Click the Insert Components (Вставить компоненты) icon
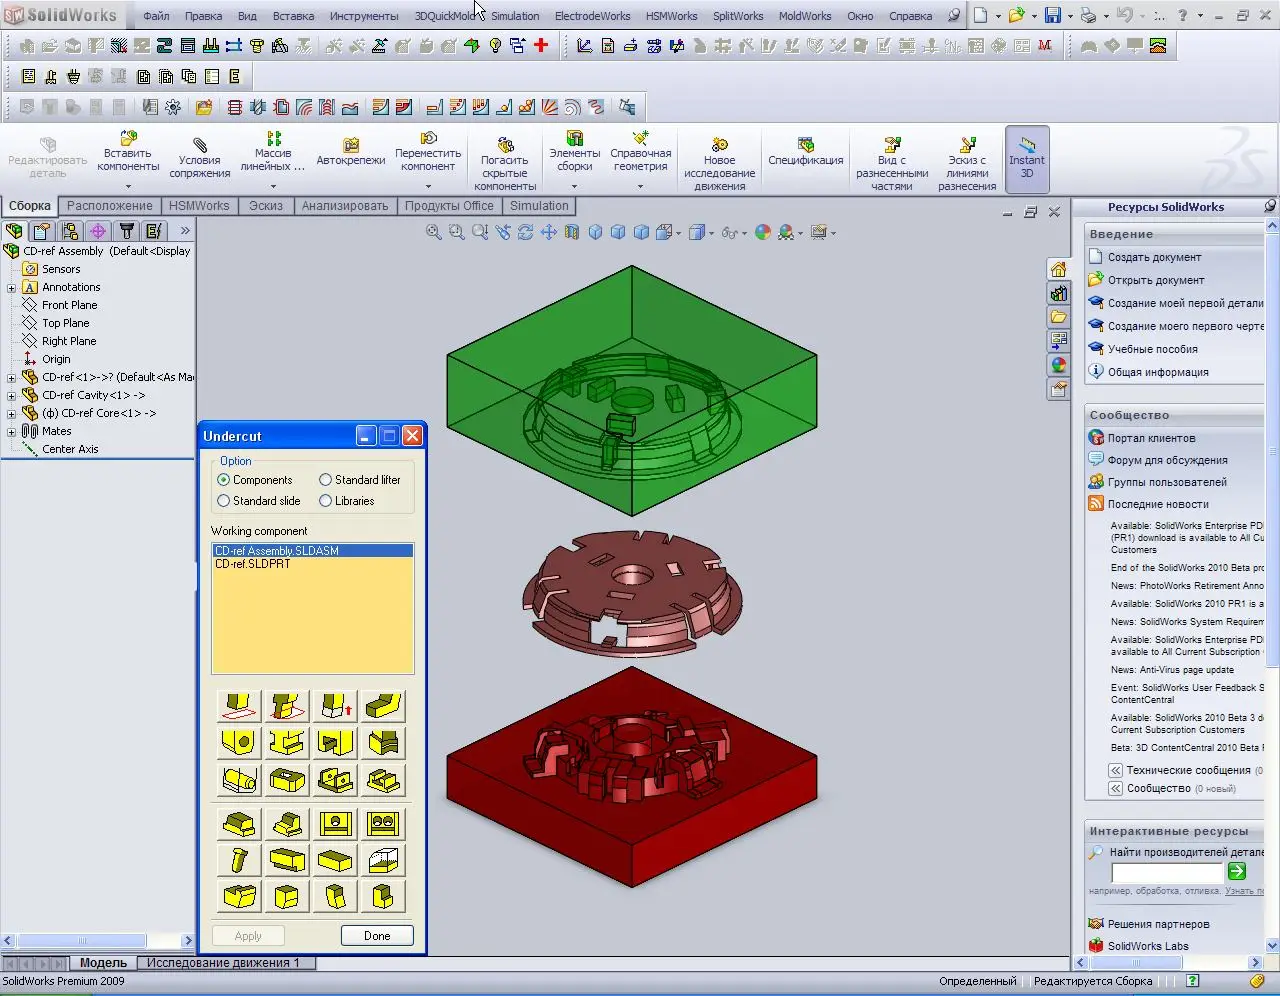1280x996 pixels. [128, 138]
